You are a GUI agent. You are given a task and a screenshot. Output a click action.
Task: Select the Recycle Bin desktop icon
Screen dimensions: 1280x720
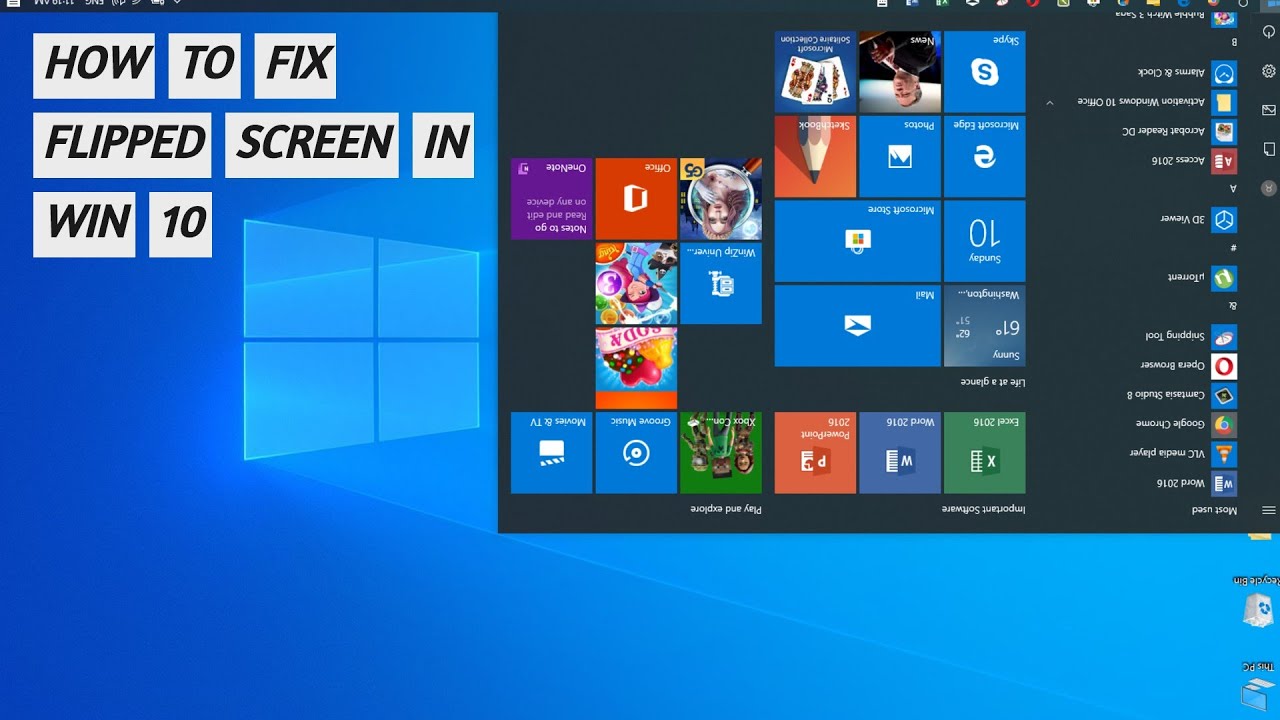[x=1257, y=601]
